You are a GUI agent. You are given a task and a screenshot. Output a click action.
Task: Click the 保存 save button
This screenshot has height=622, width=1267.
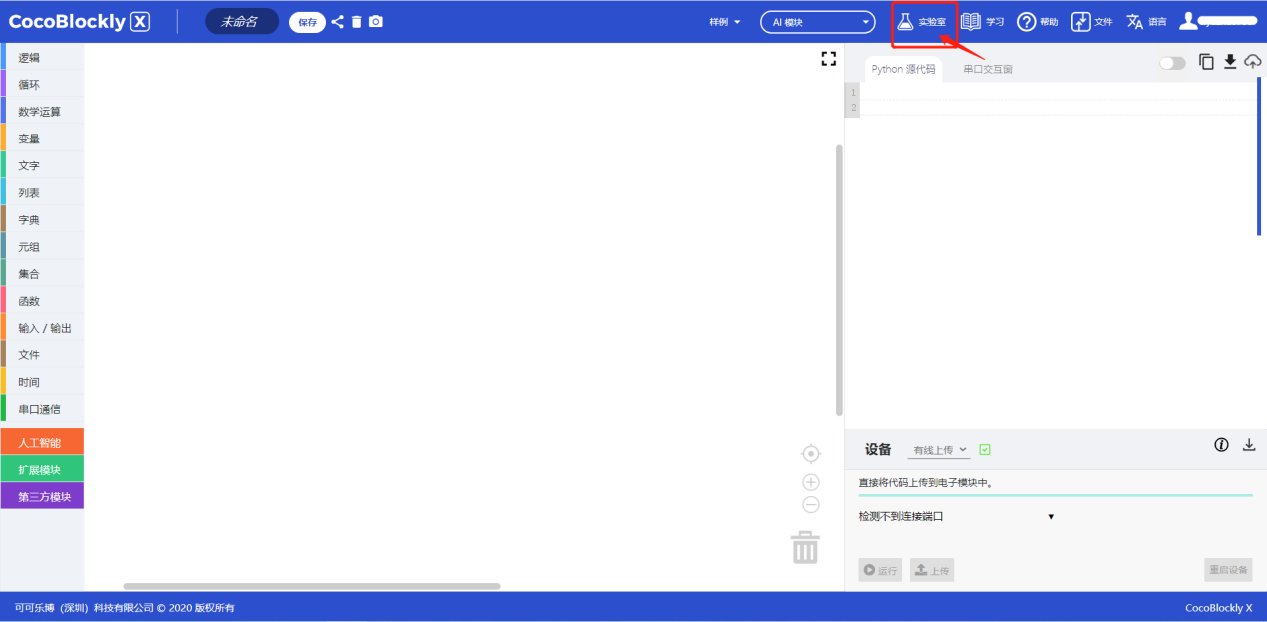coord(307,22)
